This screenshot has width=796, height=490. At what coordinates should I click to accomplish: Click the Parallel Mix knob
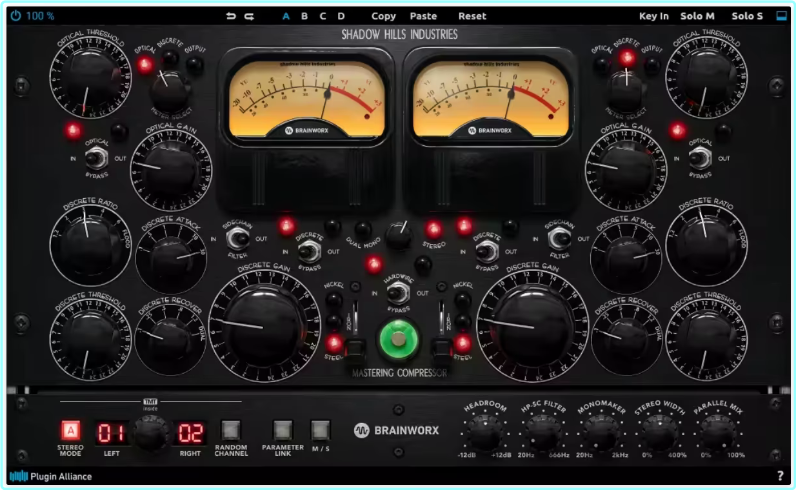(718, 433)
